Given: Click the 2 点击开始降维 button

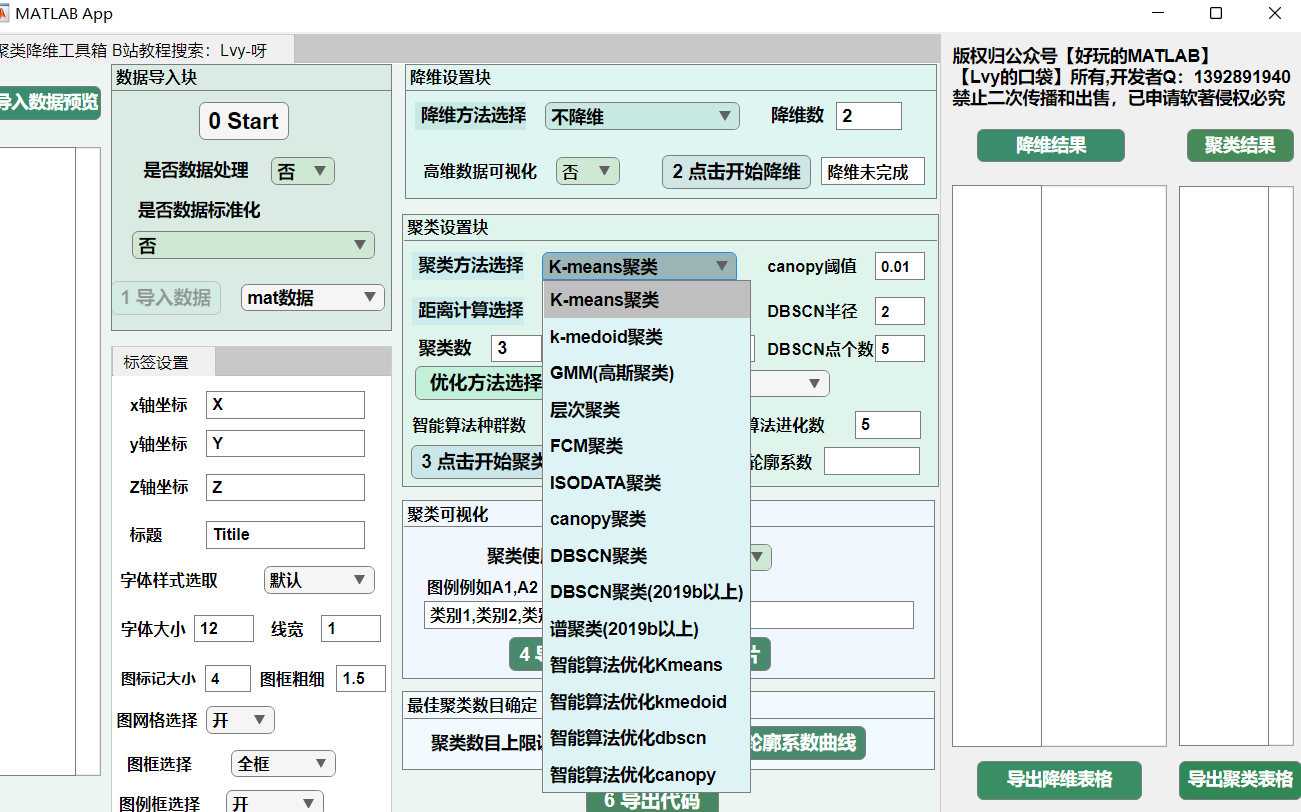Looking at the screenshot, I should coord(736,171).
